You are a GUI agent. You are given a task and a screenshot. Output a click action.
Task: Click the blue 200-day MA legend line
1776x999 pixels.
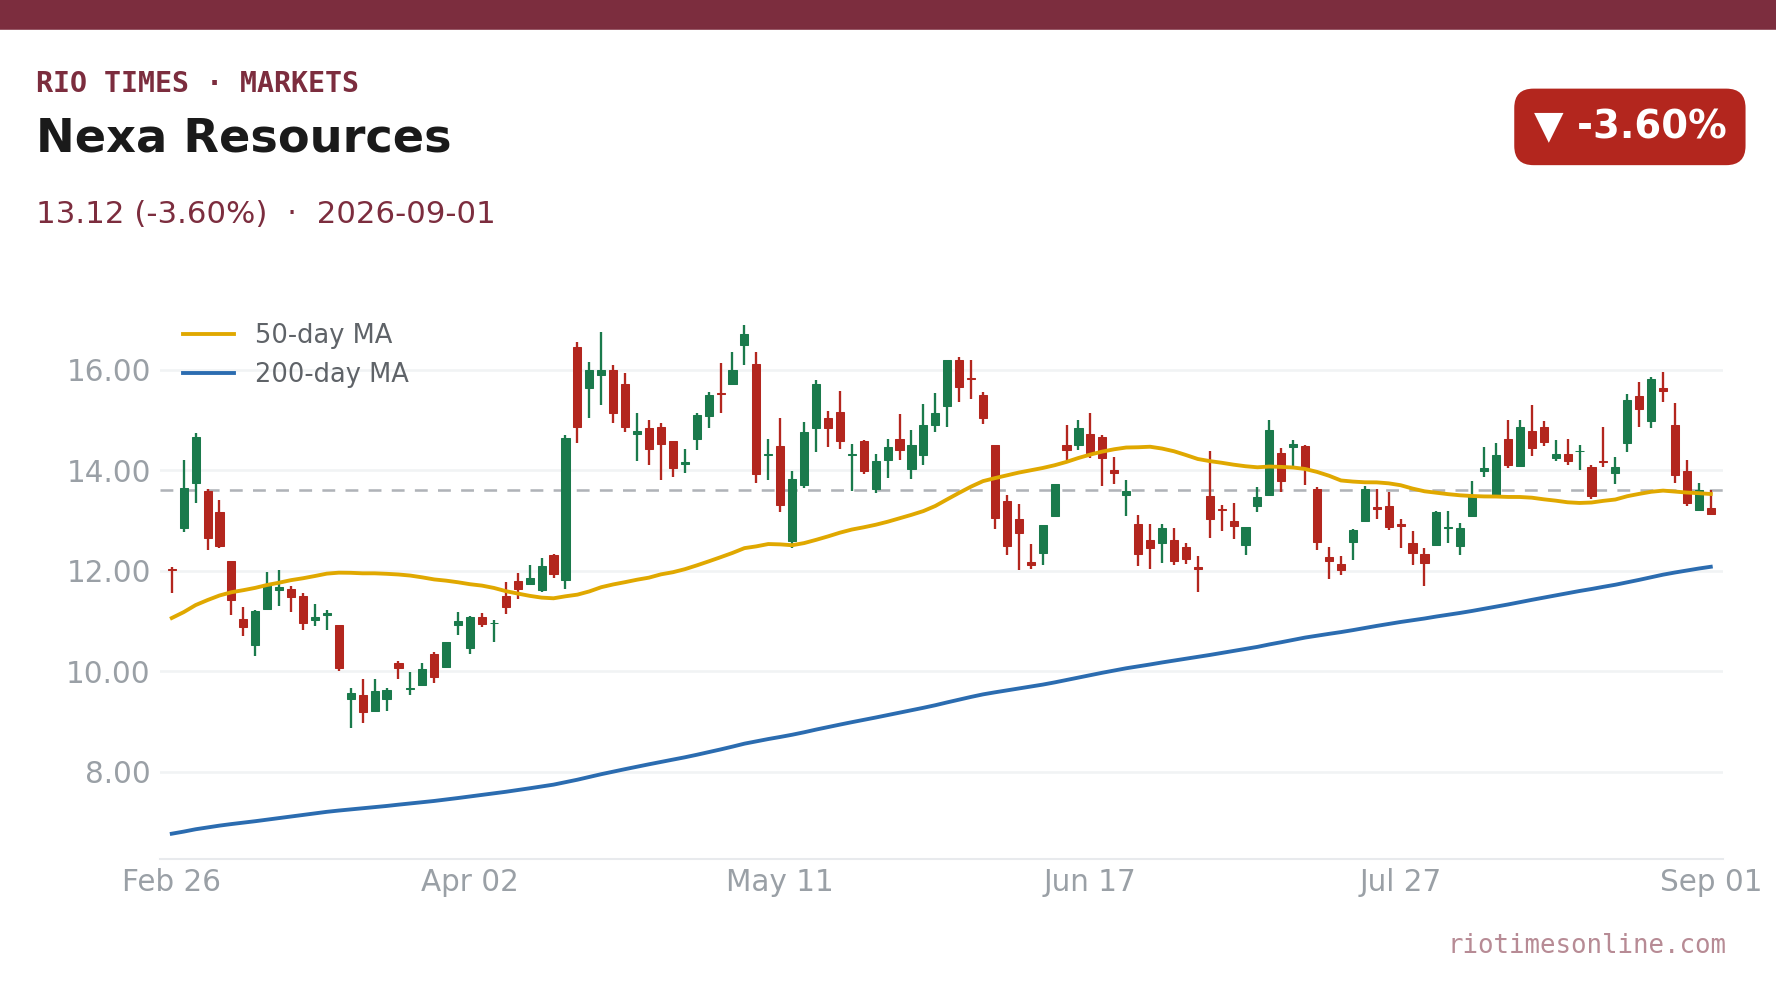209,373
